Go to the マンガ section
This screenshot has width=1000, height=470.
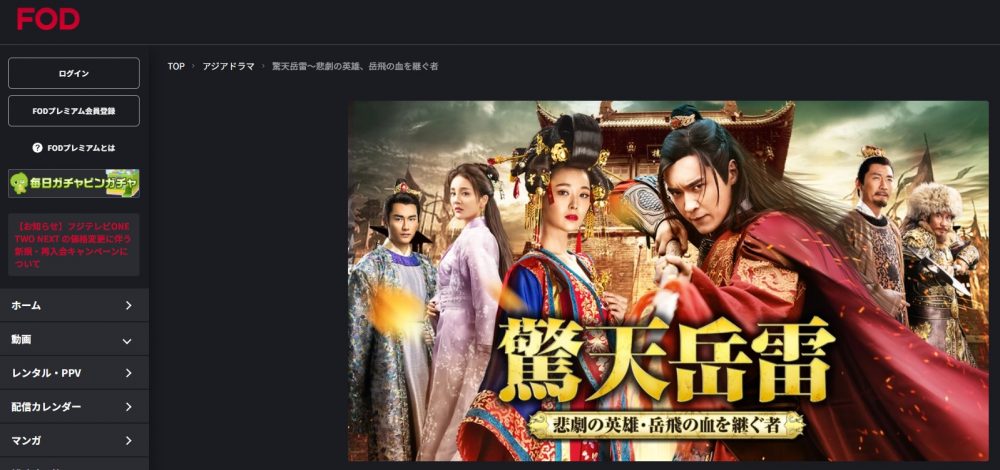pos(74,441)
